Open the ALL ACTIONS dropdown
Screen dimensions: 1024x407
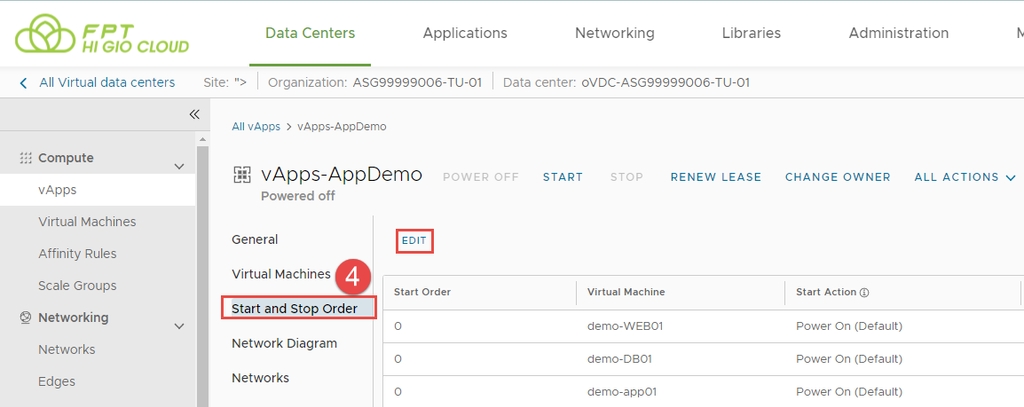point(964,177)
